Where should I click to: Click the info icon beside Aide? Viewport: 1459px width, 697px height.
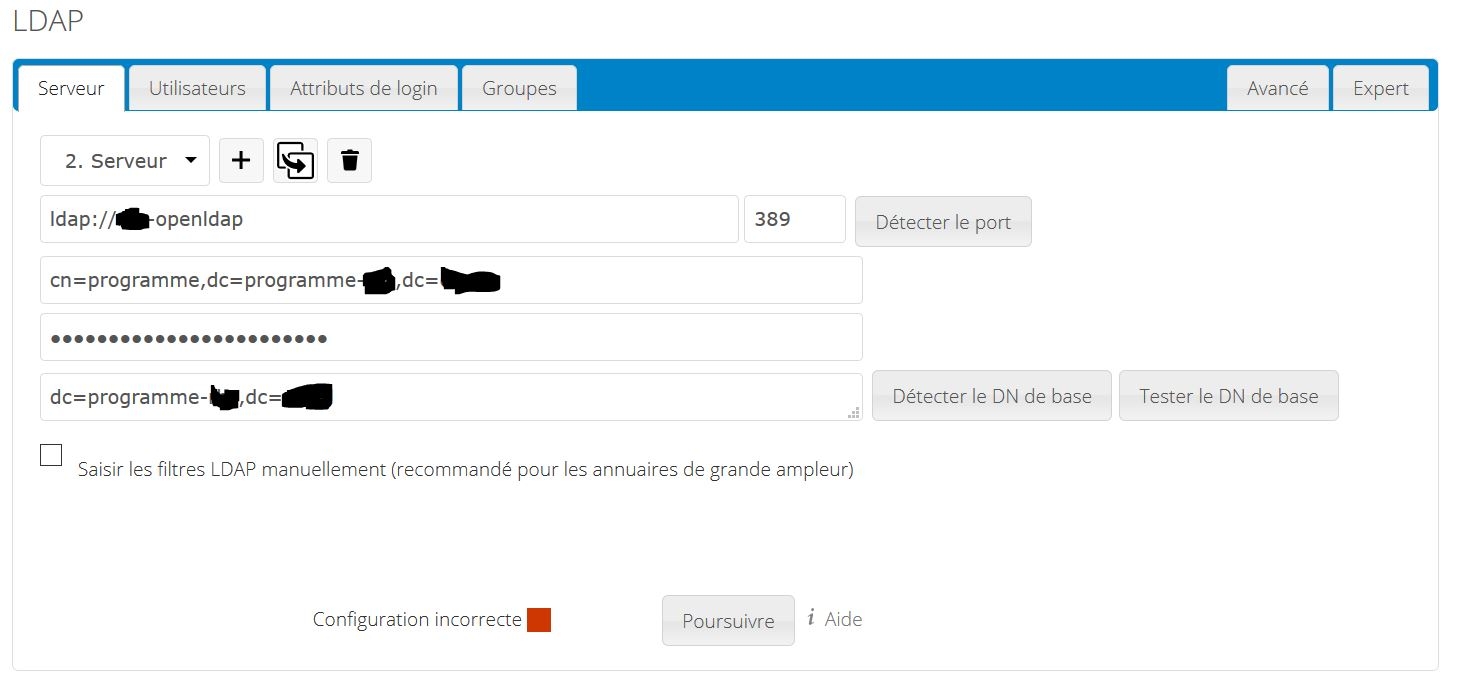[x=811, y=619]
